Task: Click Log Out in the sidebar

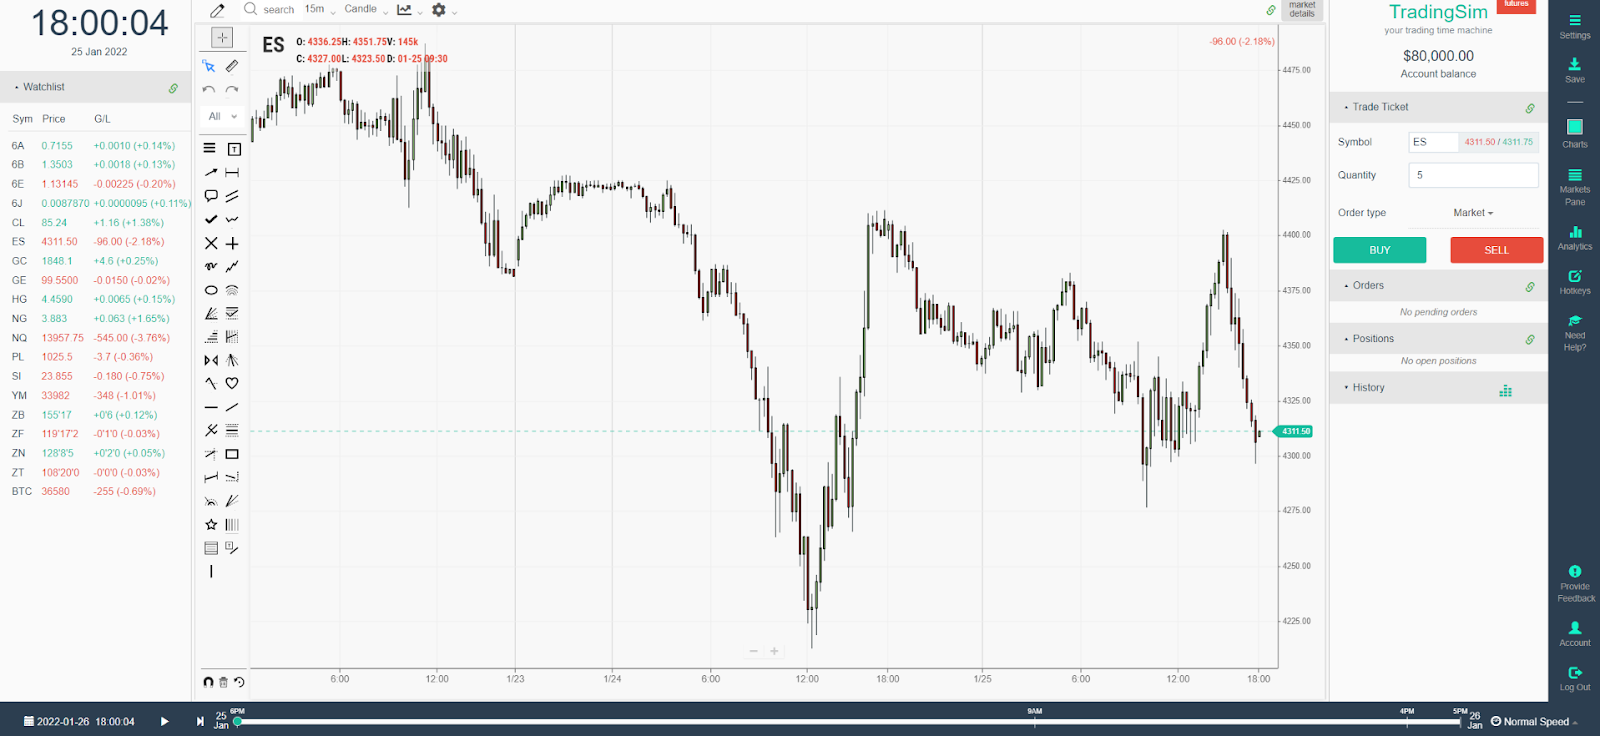Action: (x=1575, y=679)
